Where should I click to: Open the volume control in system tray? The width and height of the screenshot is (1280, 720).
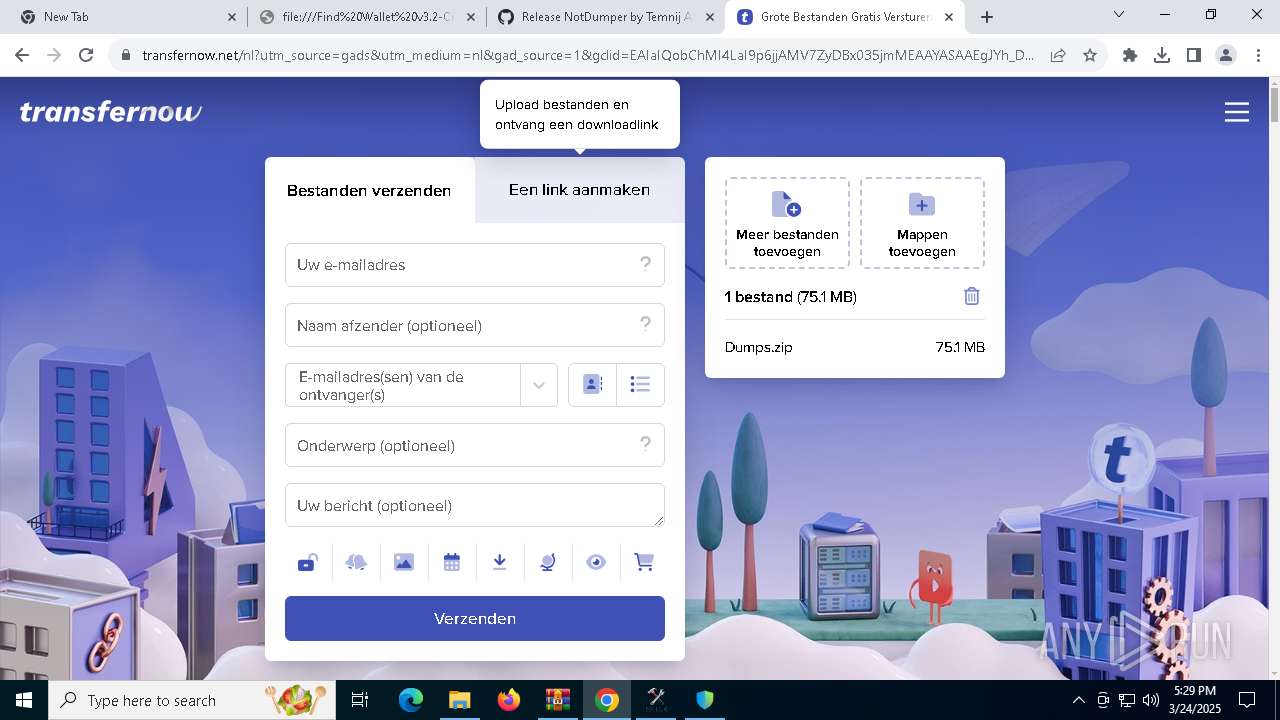[x=1151, y=700]
